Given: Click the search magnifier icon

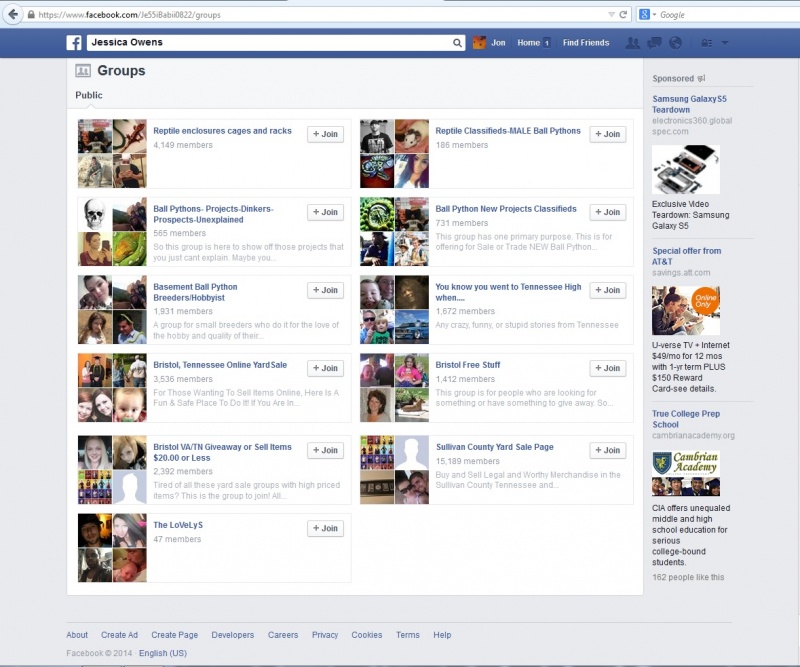Looking at the screenshot, I should (x=457, y=43).
